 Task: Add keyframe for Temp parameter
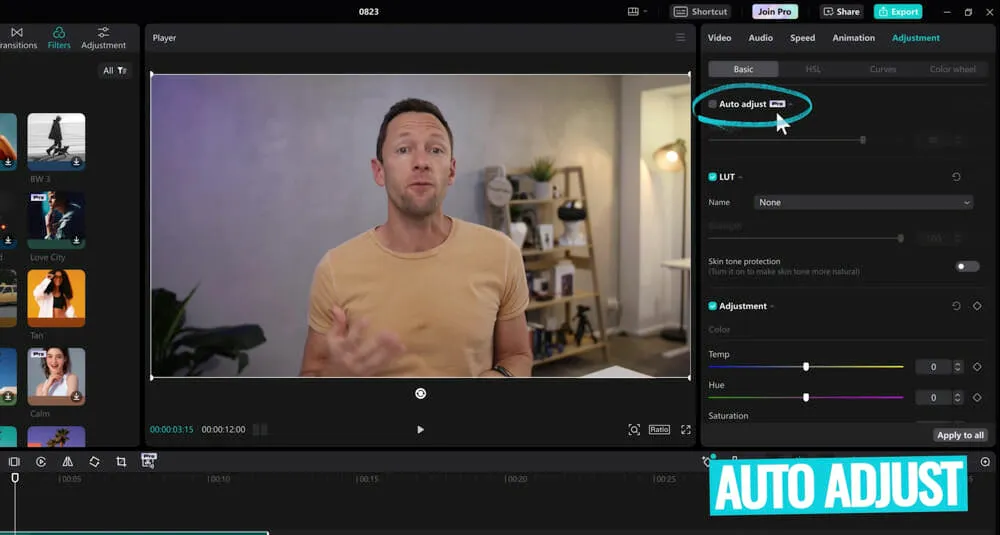(x=977, y=367)
